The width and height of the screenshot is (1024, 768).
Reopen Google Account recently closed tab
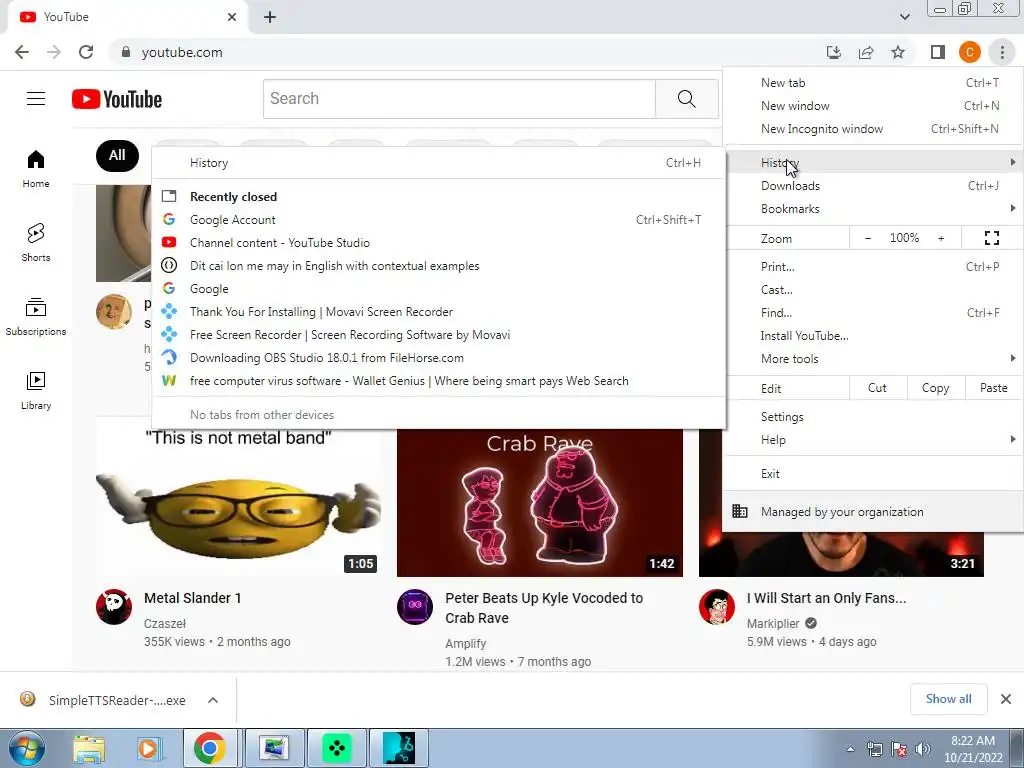(x=438, y=220)
